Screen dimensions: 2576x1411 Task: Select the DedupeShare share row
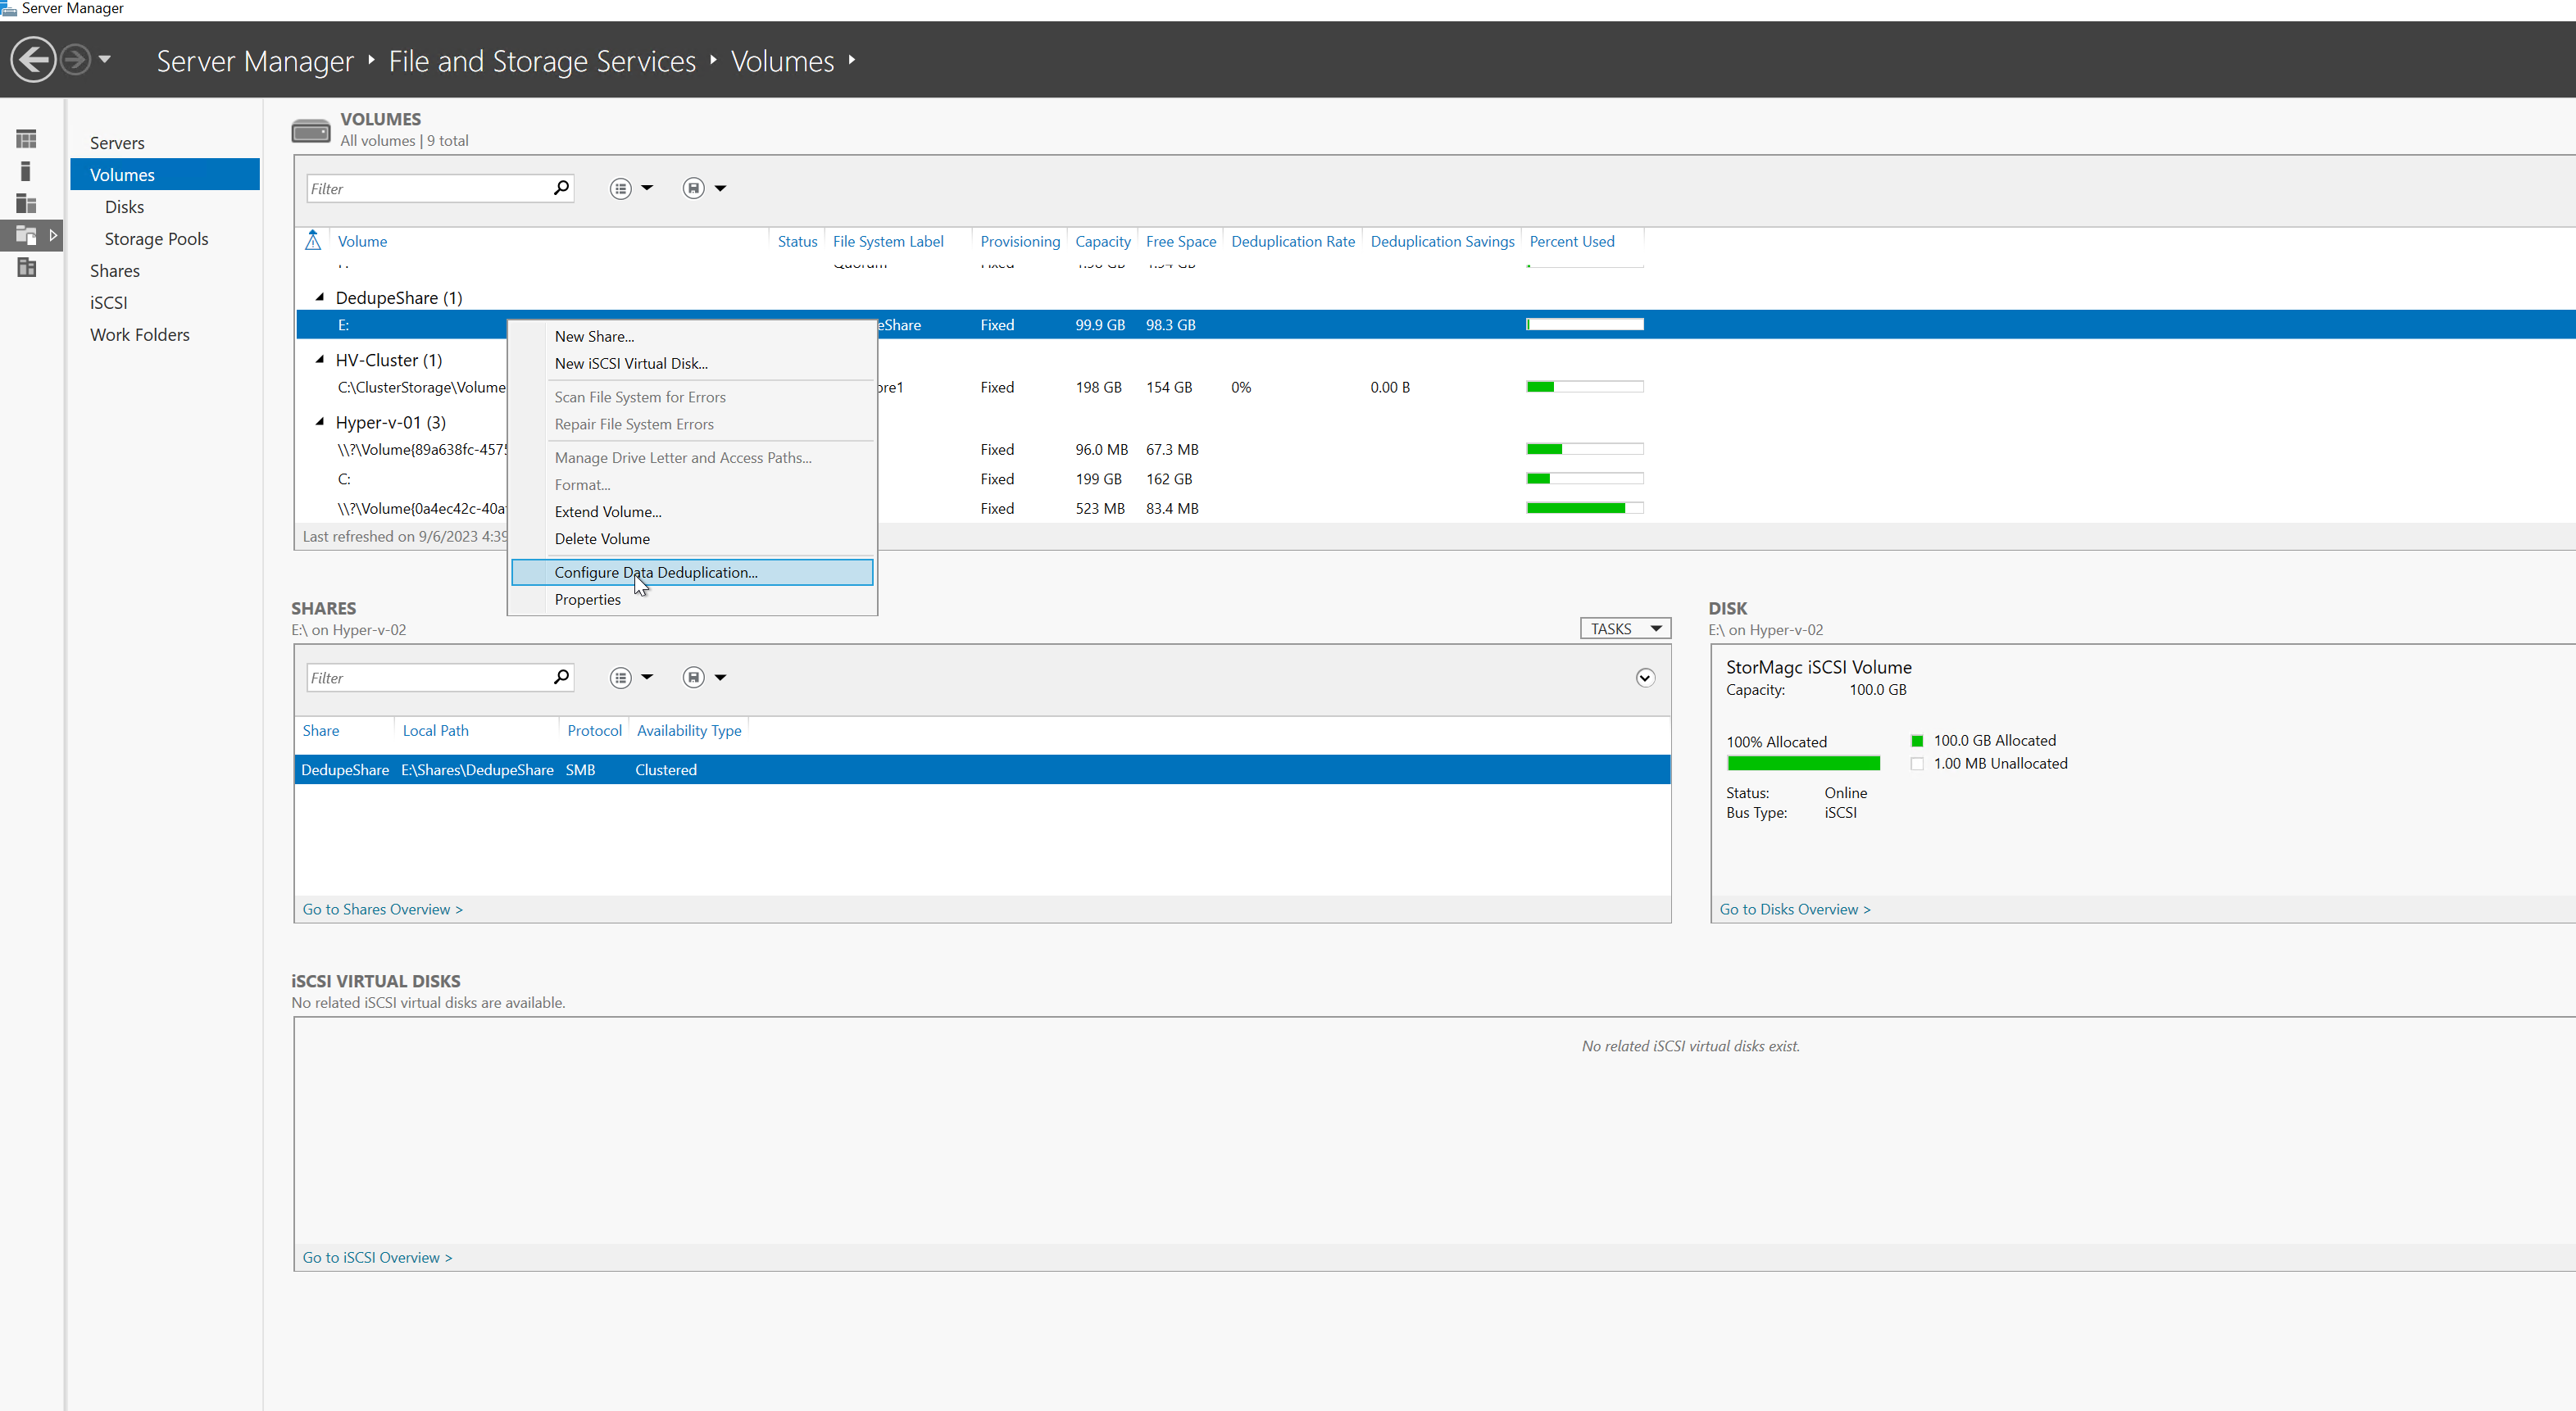coord(983,769)
